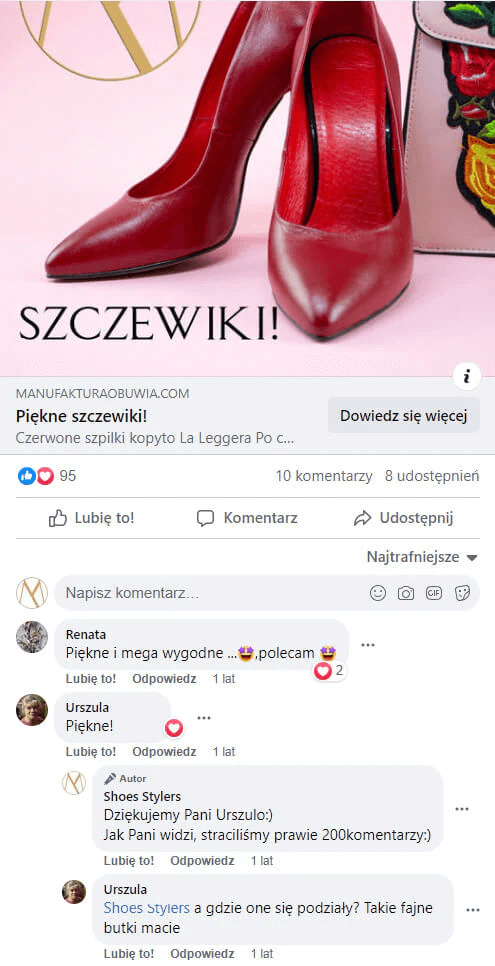Viewport: 495px width, 966px height.
Task: Expand the Najtrafniejsze sorting dropdown
Action: (x=422, y=557)
